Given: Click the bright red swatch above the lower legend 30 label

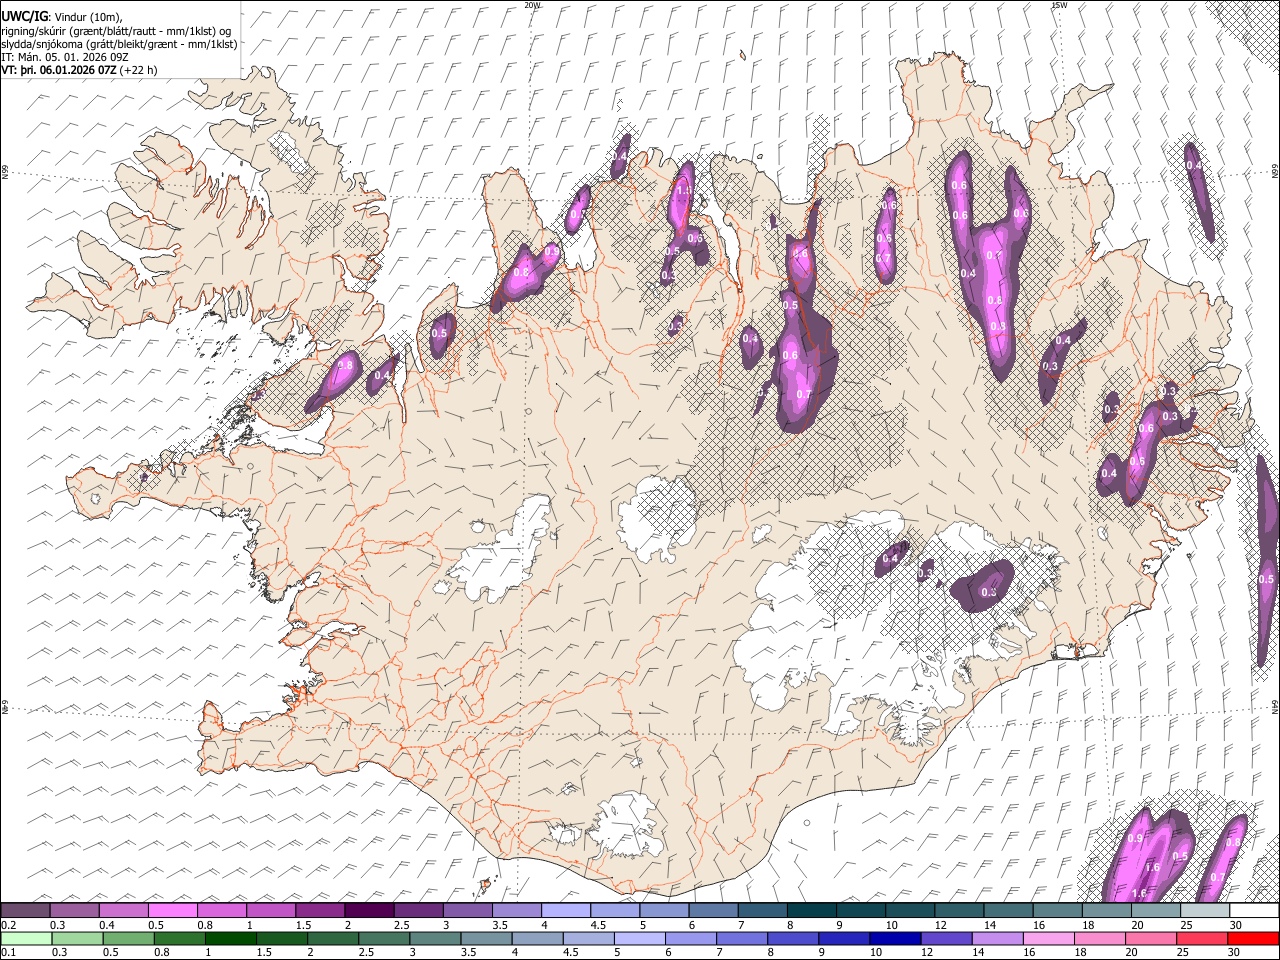Looking at the screenshot, I should 1253,938.
